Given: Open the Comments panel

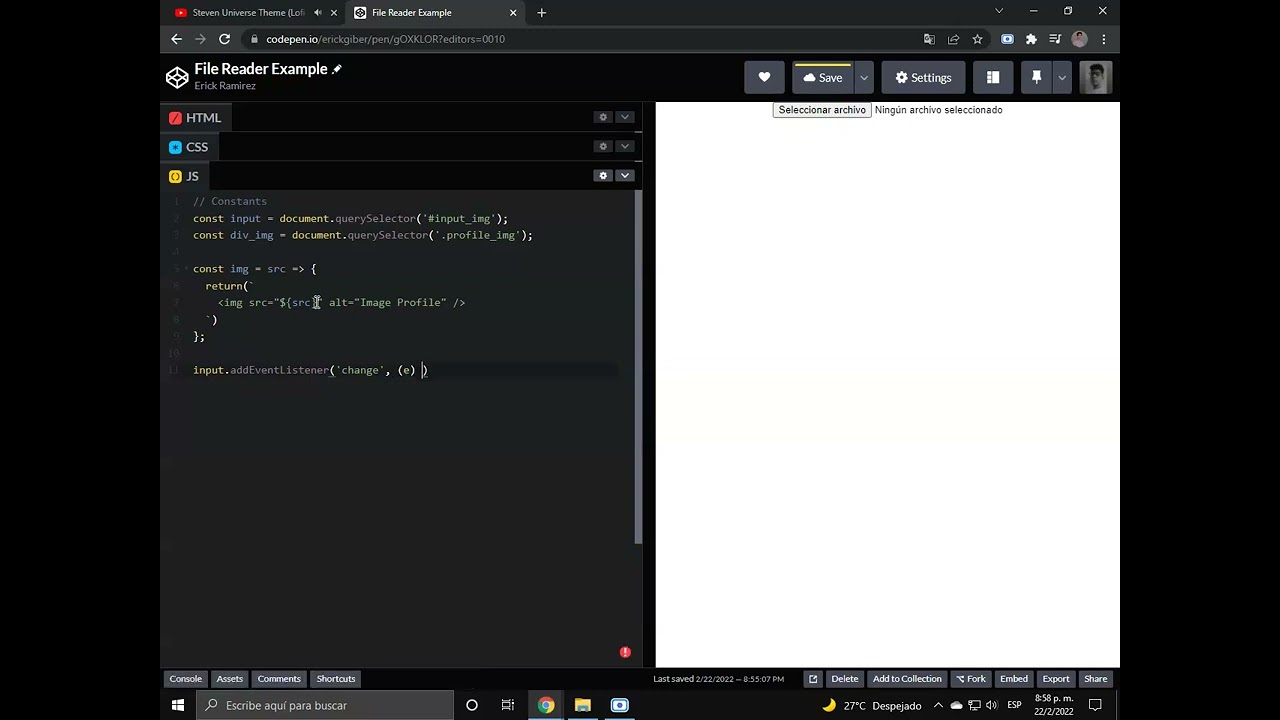Looking at the screenshot, I should click(279, 678).
